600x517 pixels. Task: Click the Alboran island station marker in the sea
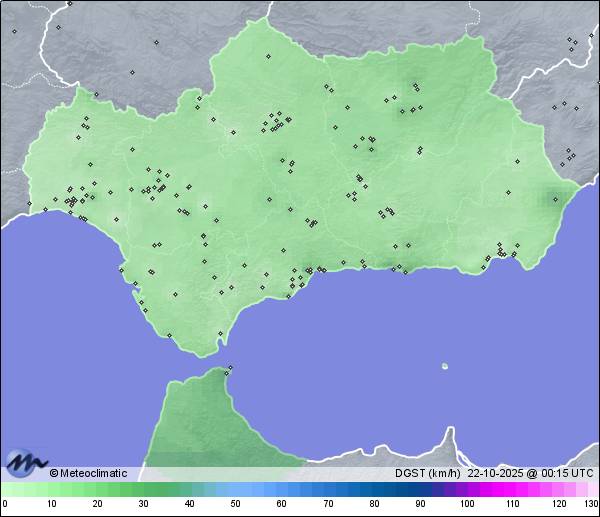[445, 366]
